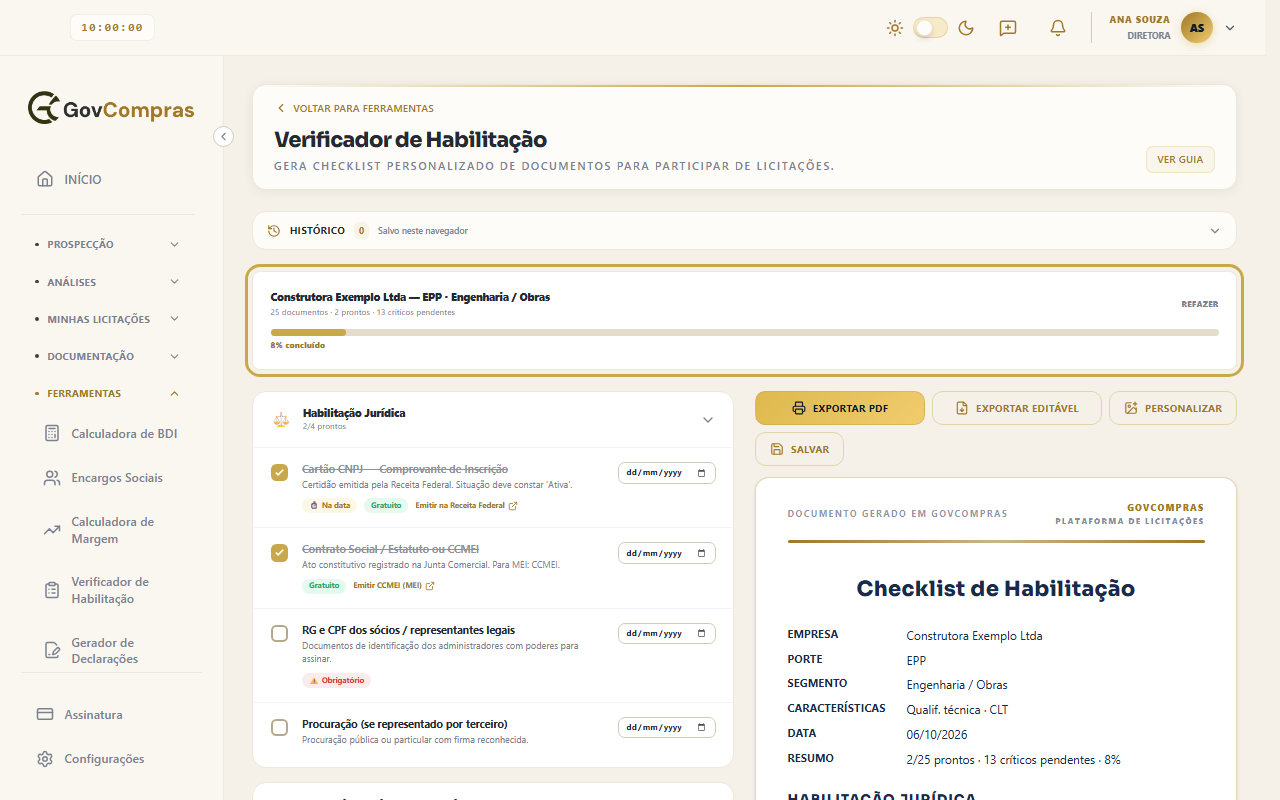Click the Habilitação Jurídica scales icon
Viewport: 1280px width, 800px height.
pyautogui.click(x=281, y=420)
